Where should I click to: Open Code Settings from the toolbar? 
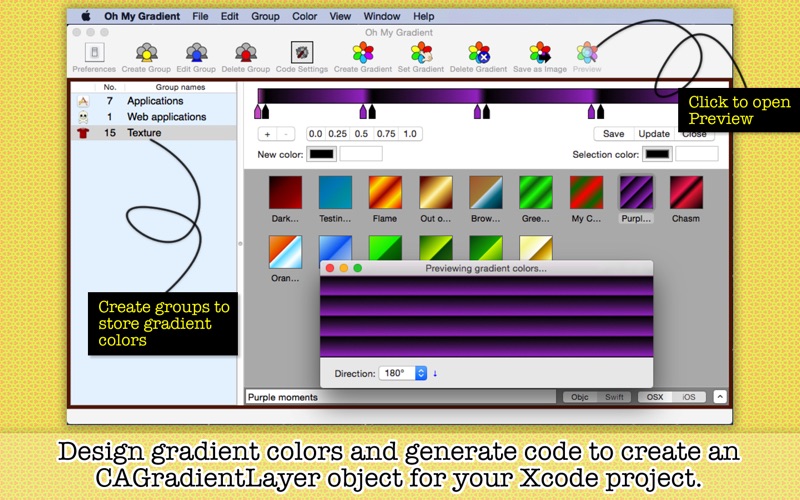point(302,52)
